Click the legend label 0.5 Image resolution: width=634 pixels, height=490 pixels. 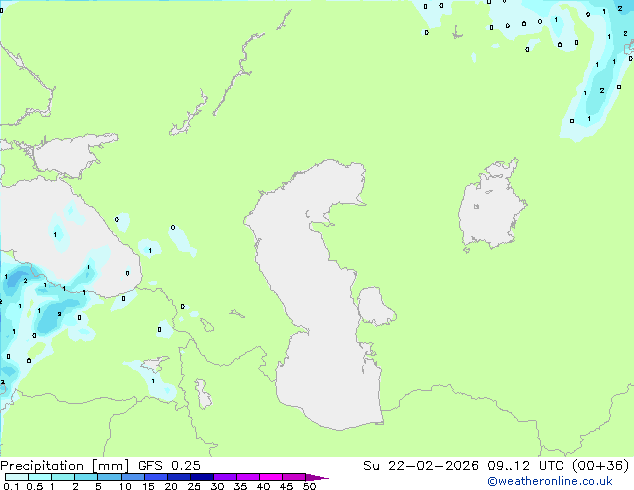(x=34, y=486)
